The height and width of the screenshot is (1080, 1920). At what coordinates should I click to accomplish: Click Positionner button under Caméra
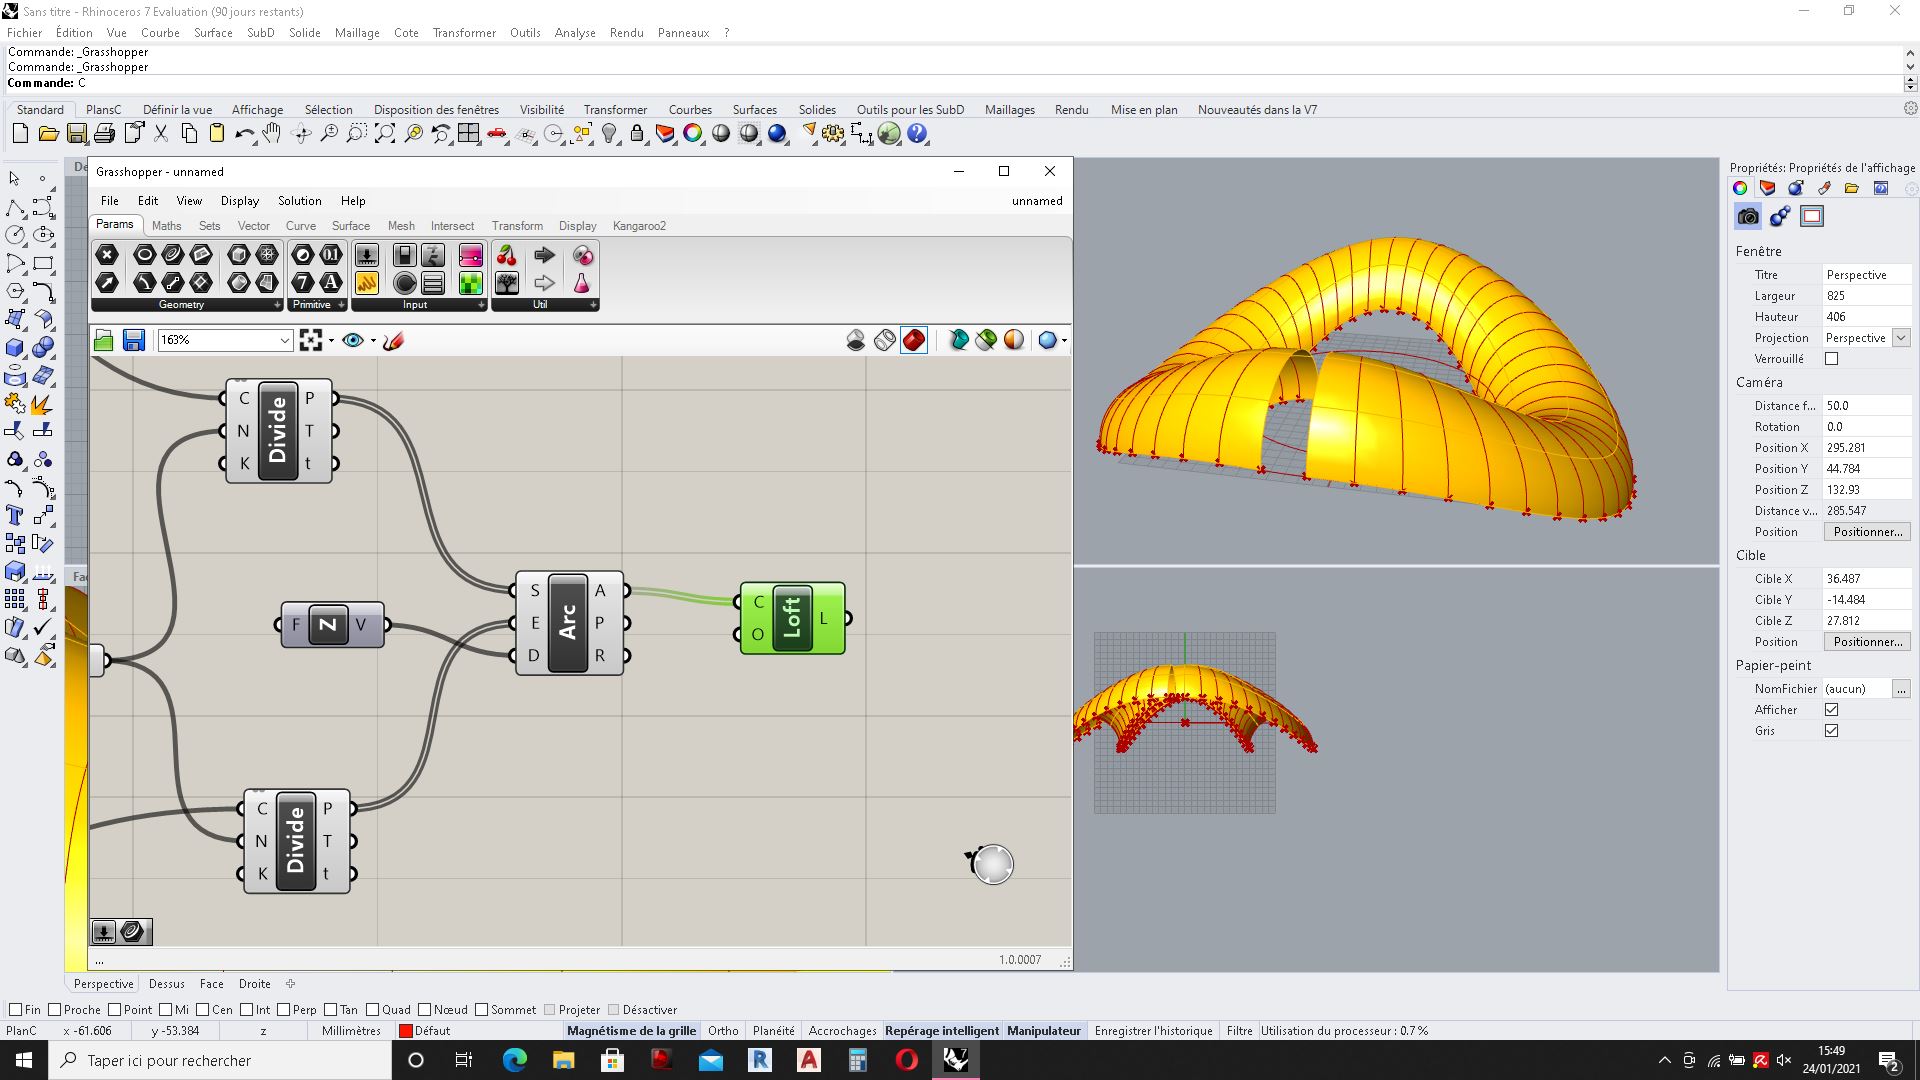point(1866,532)
